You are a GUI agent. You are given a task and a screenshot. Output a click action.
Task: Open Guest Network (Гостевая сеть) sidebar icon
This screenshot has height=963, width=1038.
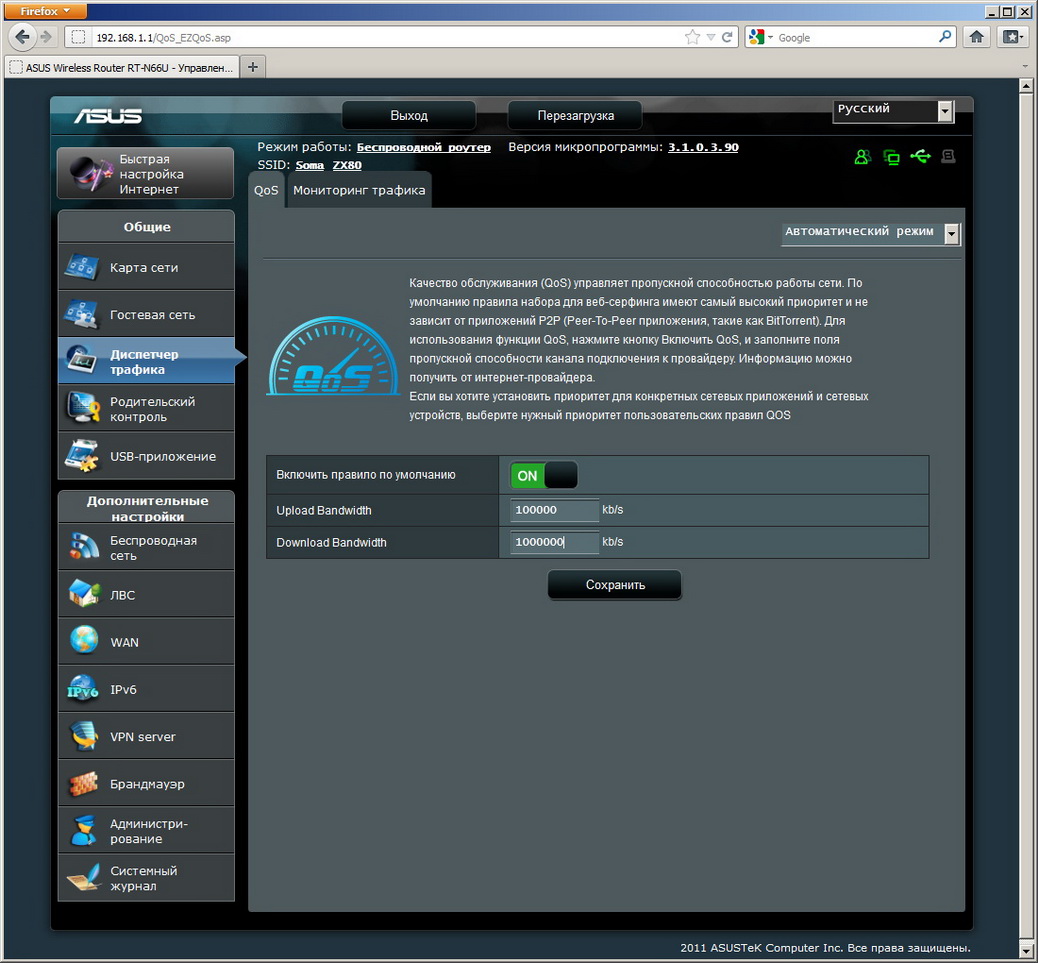click(x=82, y=315)
